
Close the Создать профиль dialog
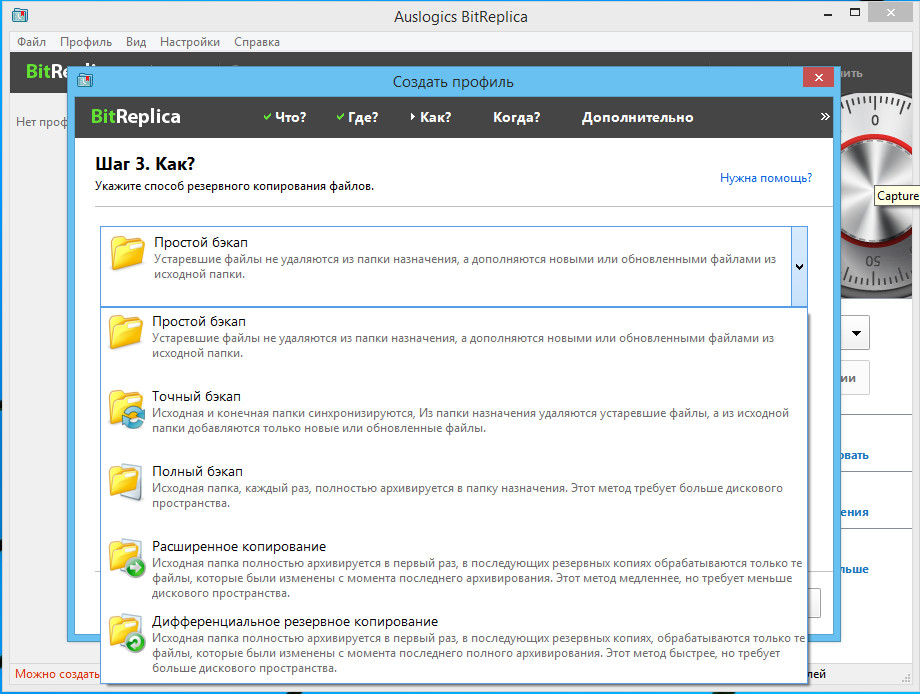[x=818, y=77]
